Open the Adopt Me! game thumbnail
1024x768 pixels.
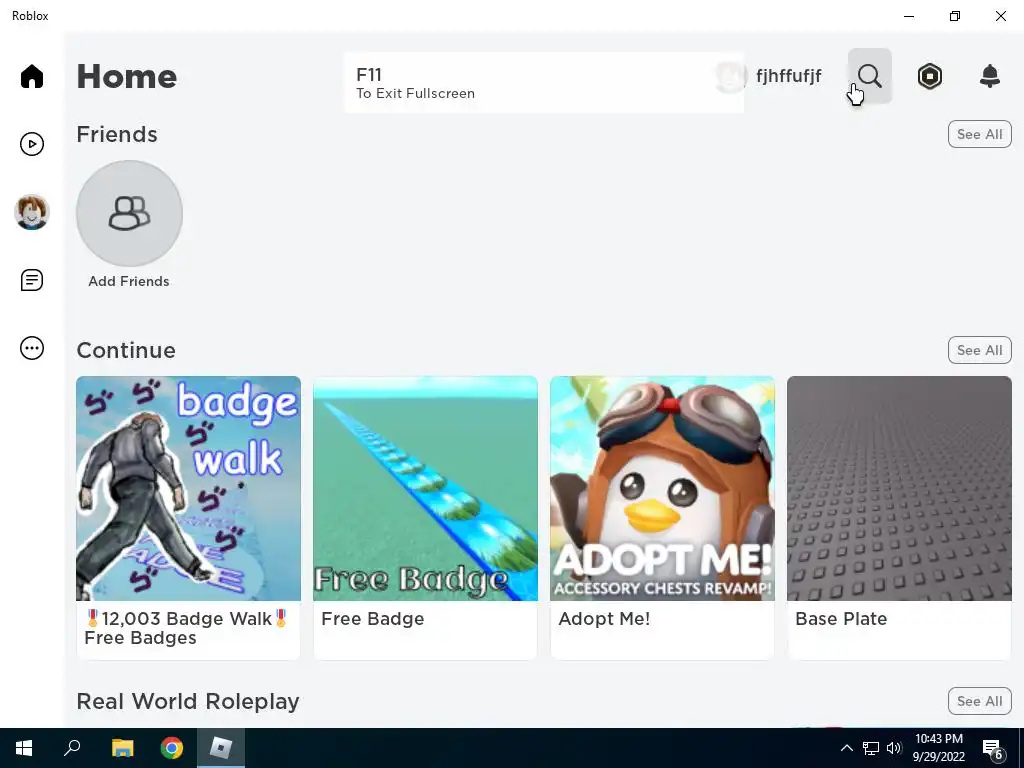(662, 488)
